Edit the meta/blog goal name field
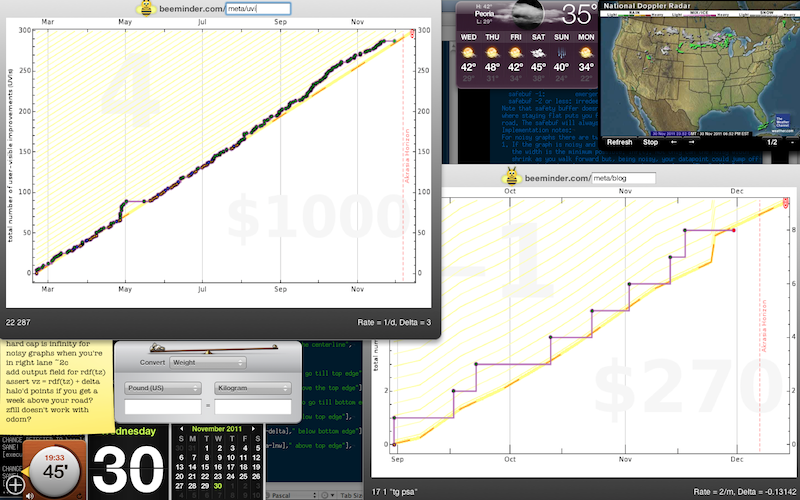Screen dimensions: 800x500 click(x=623, y=178)
